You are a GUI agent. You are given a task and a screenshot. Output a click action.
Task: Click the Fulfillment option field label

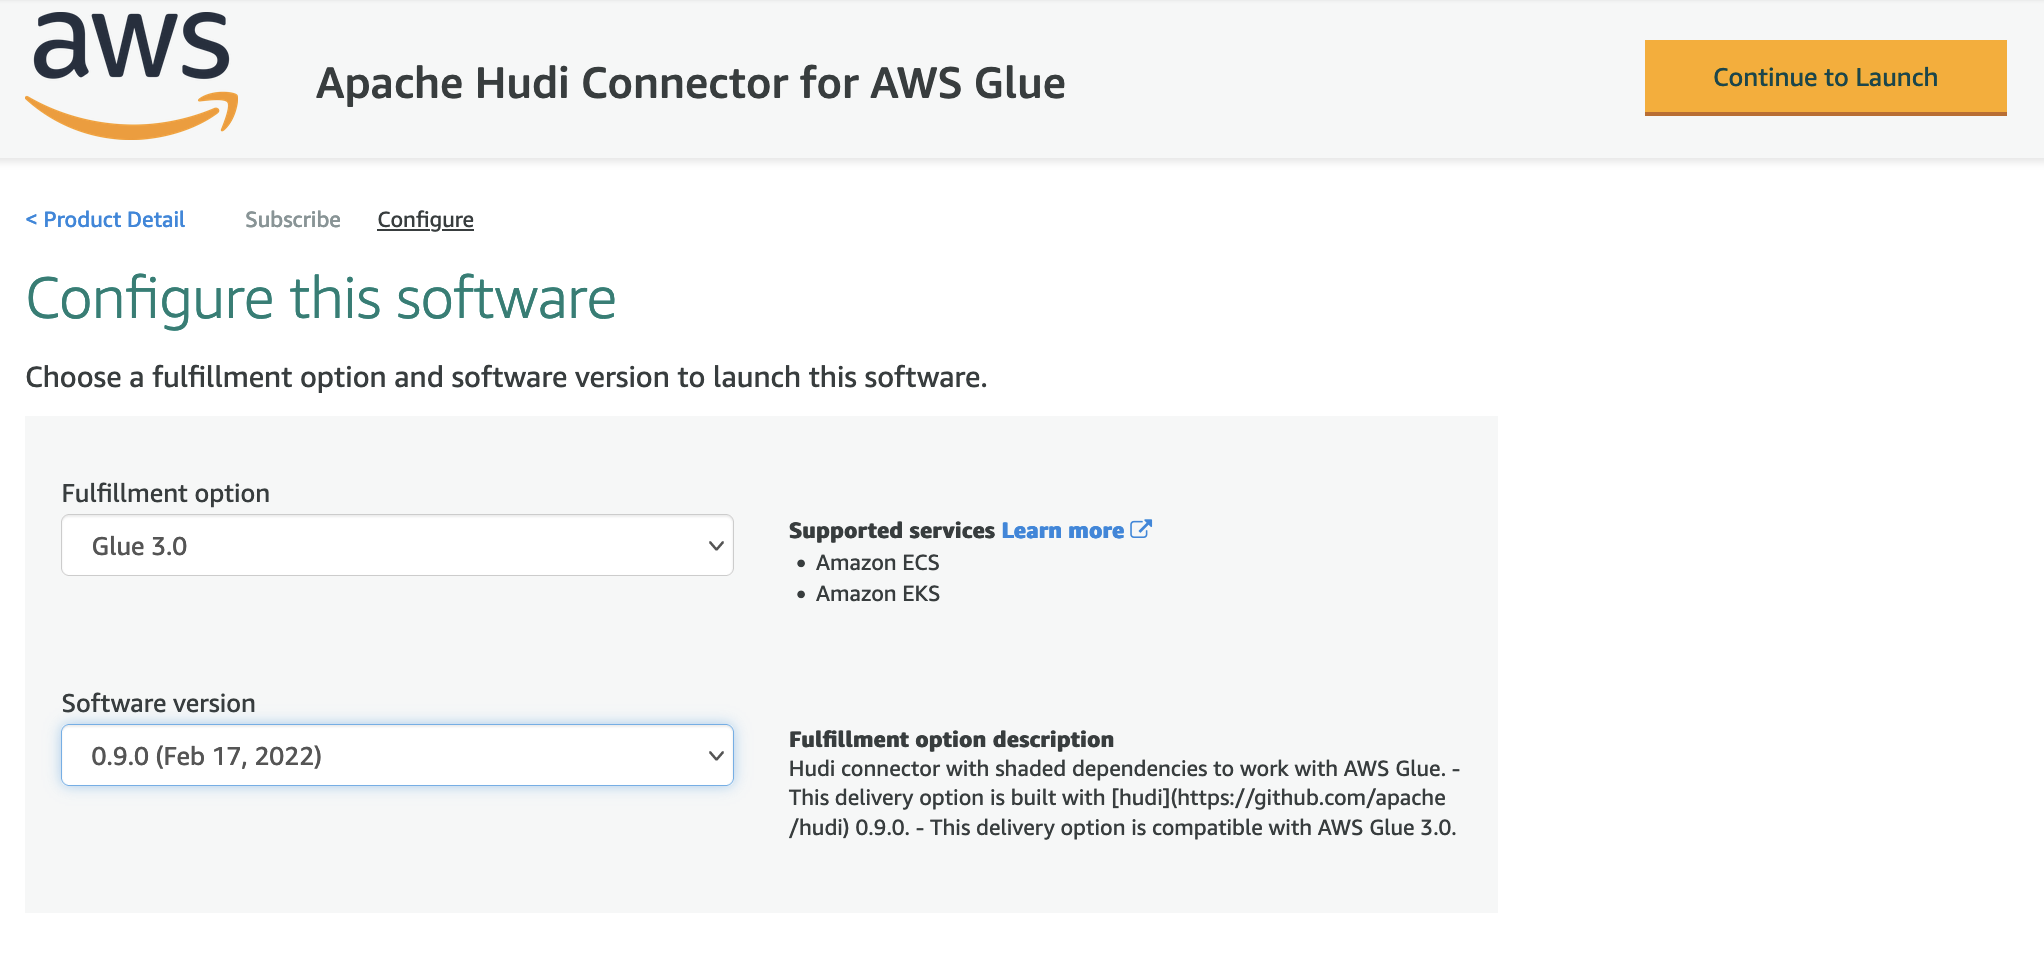pos(166,493)
